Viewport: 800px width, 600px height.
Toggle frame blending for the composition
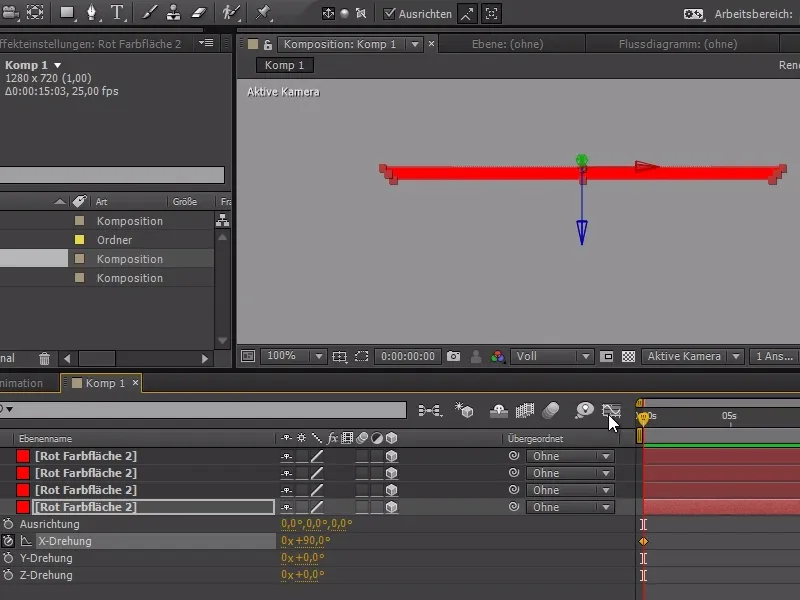(x=524, y=410)
